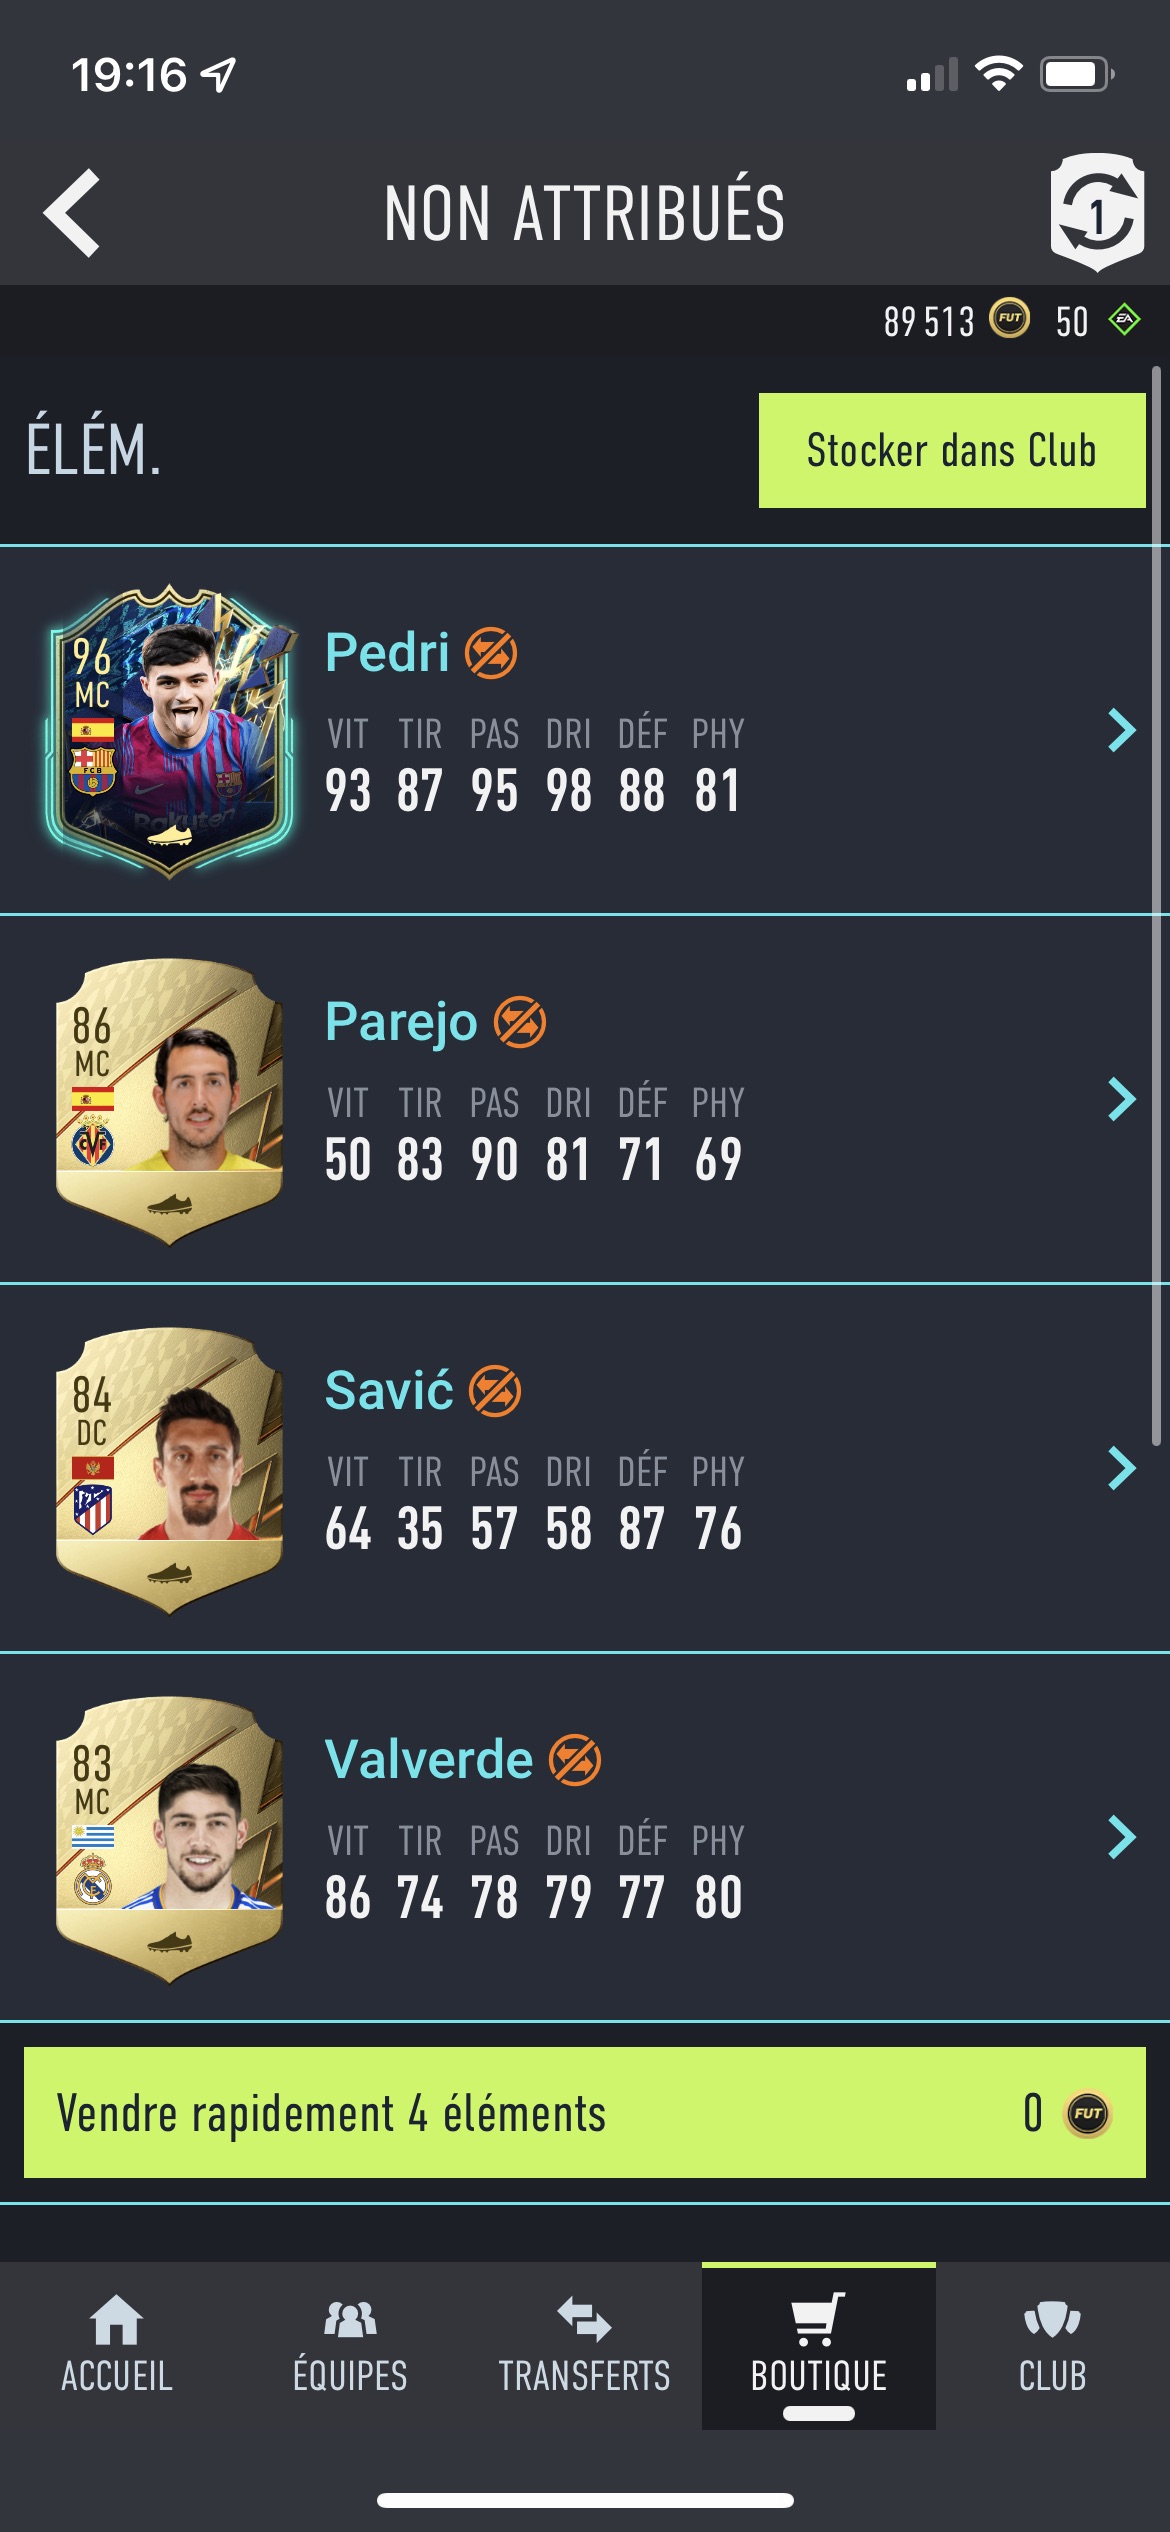Select the Pedri TOTS card thumbnail
Screen dimensions: 1170x2532
(170, 731)
